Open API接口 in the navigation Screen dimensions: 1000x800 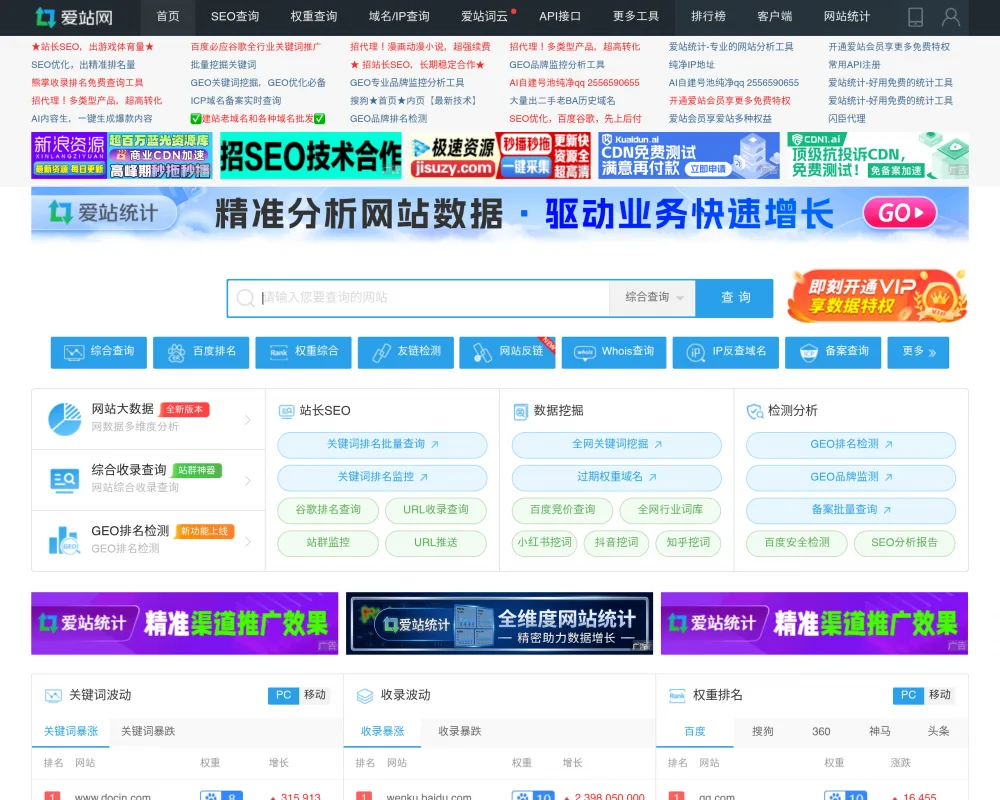click(560, 17)
